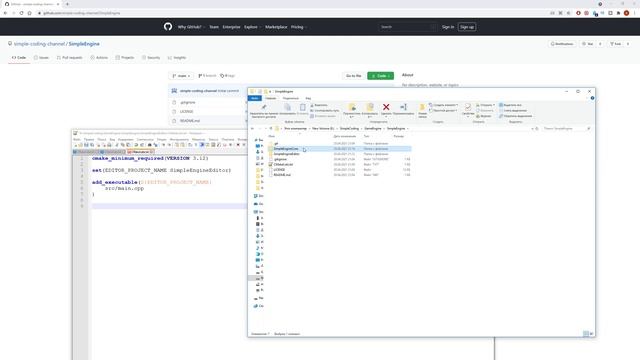Open the SimpleEngine repository link
Viewport: 640px width, 360px height.
pos(84,44)
